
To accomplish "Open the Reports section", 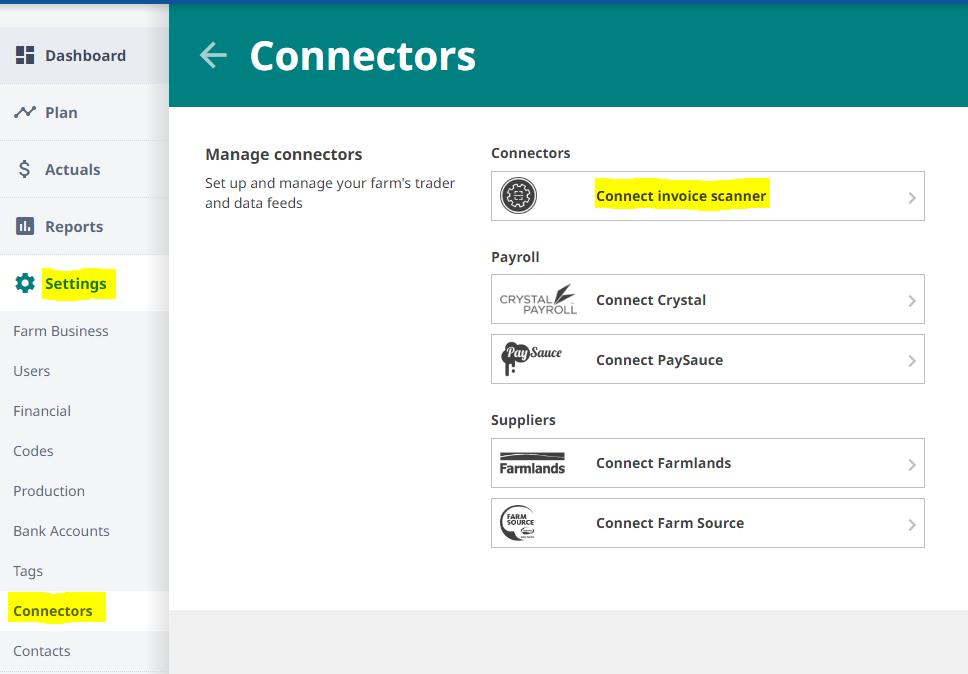I will [x=85, y=227].
